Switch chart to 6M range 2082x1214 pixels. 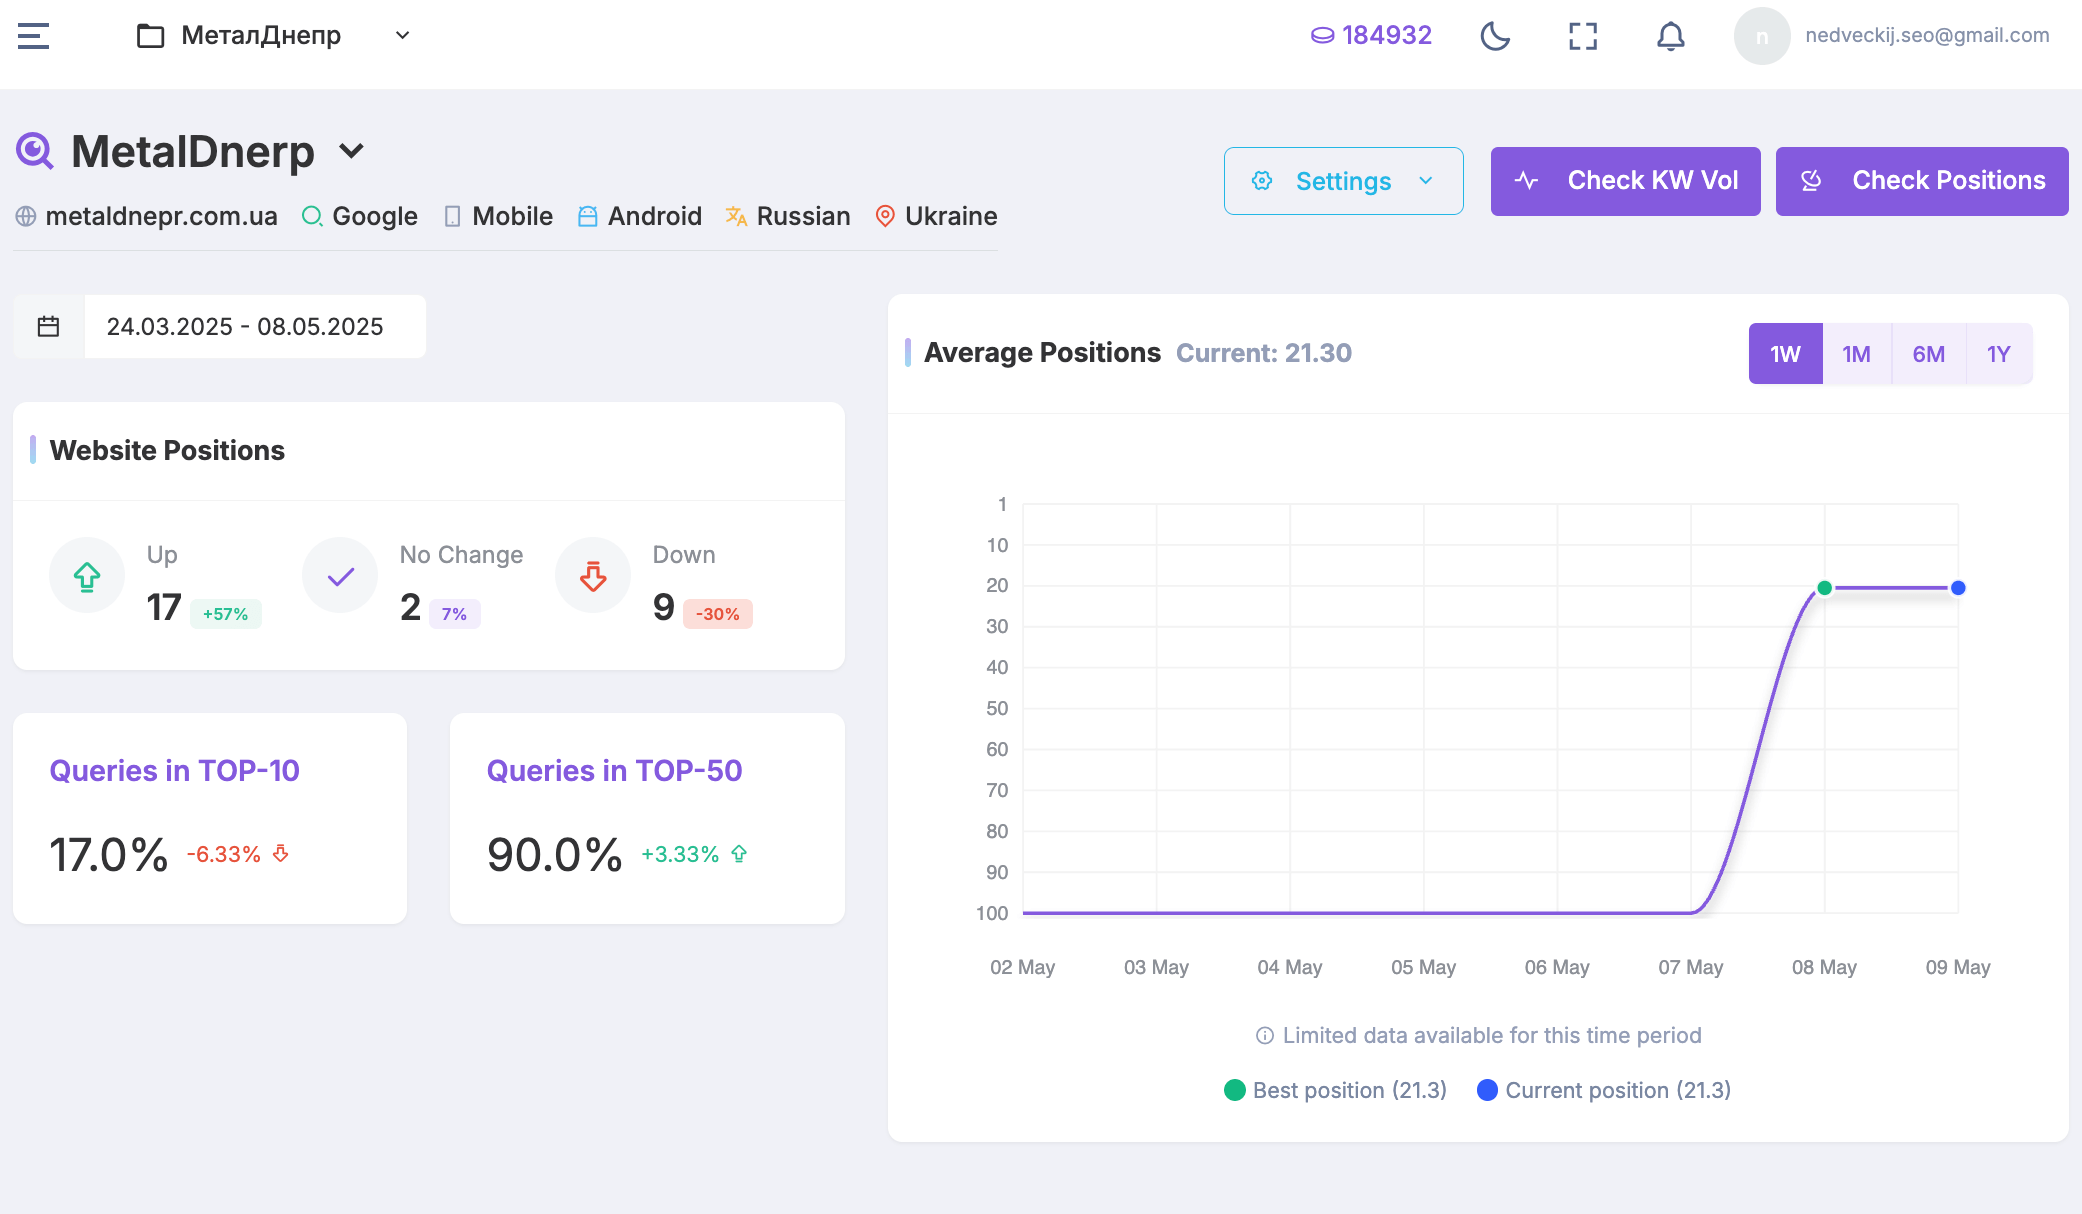pos(1928,354)
